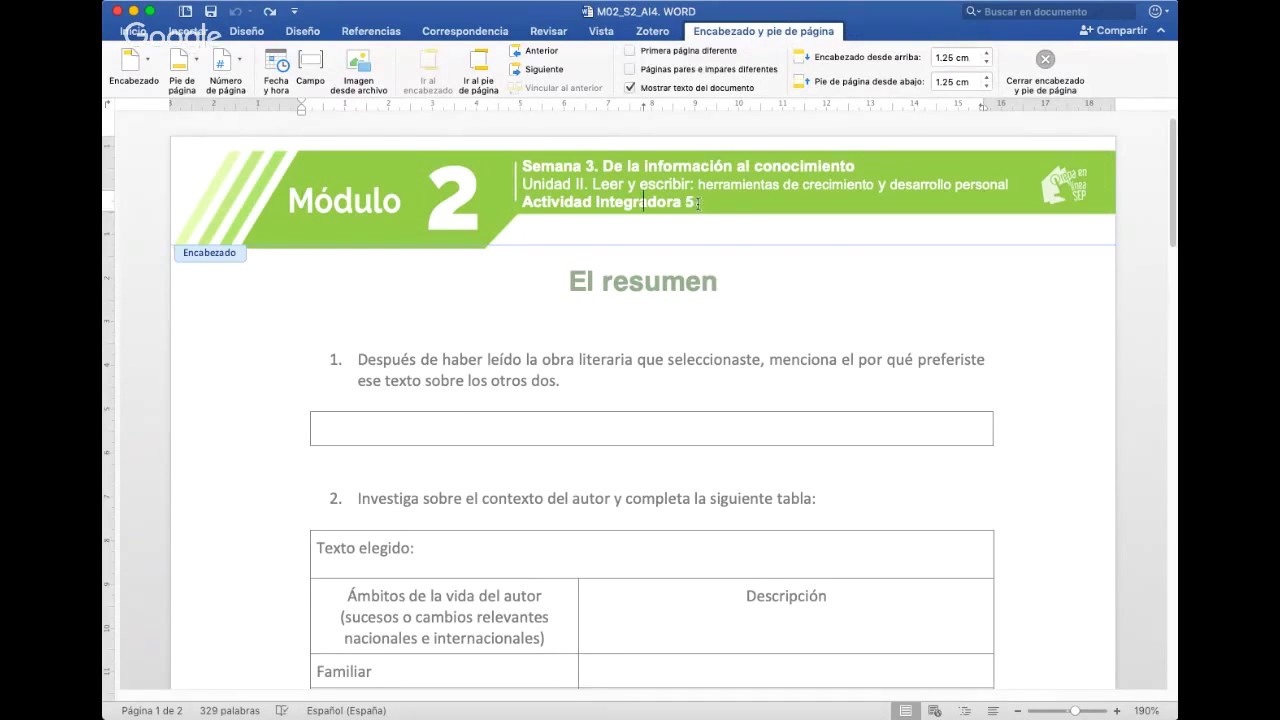The width and height of the screenshot is (1280, 720).
Task: Click the Encabezado desde arriba value field
Action: [955, 57]
